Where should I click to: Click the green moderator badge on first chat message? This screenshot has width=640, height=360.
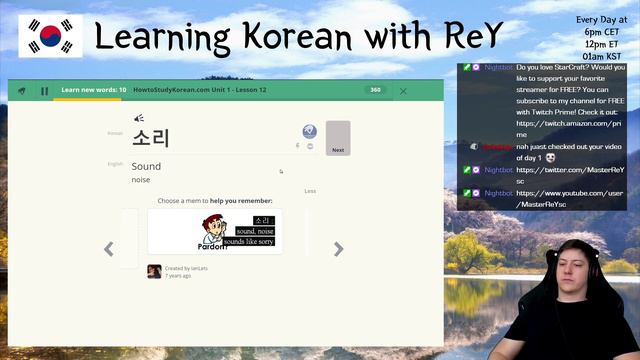click(x=467, y=67)
